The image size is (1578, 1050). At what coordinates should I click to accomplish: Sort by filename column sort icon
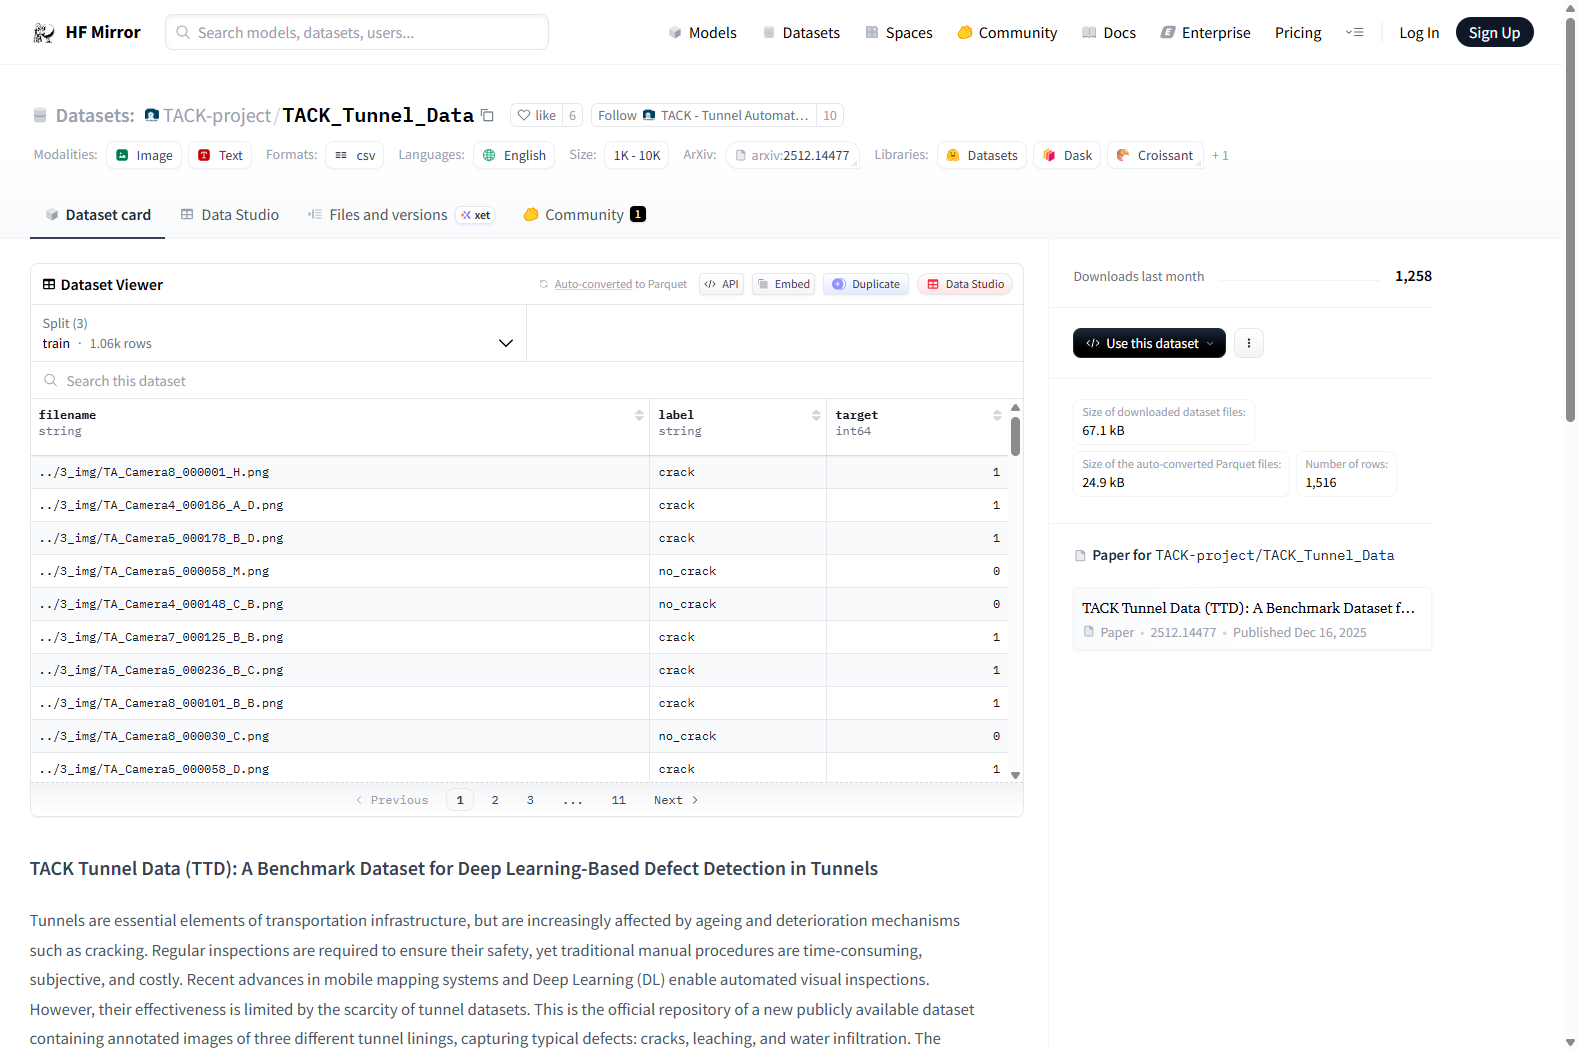(x=639, y=415)
